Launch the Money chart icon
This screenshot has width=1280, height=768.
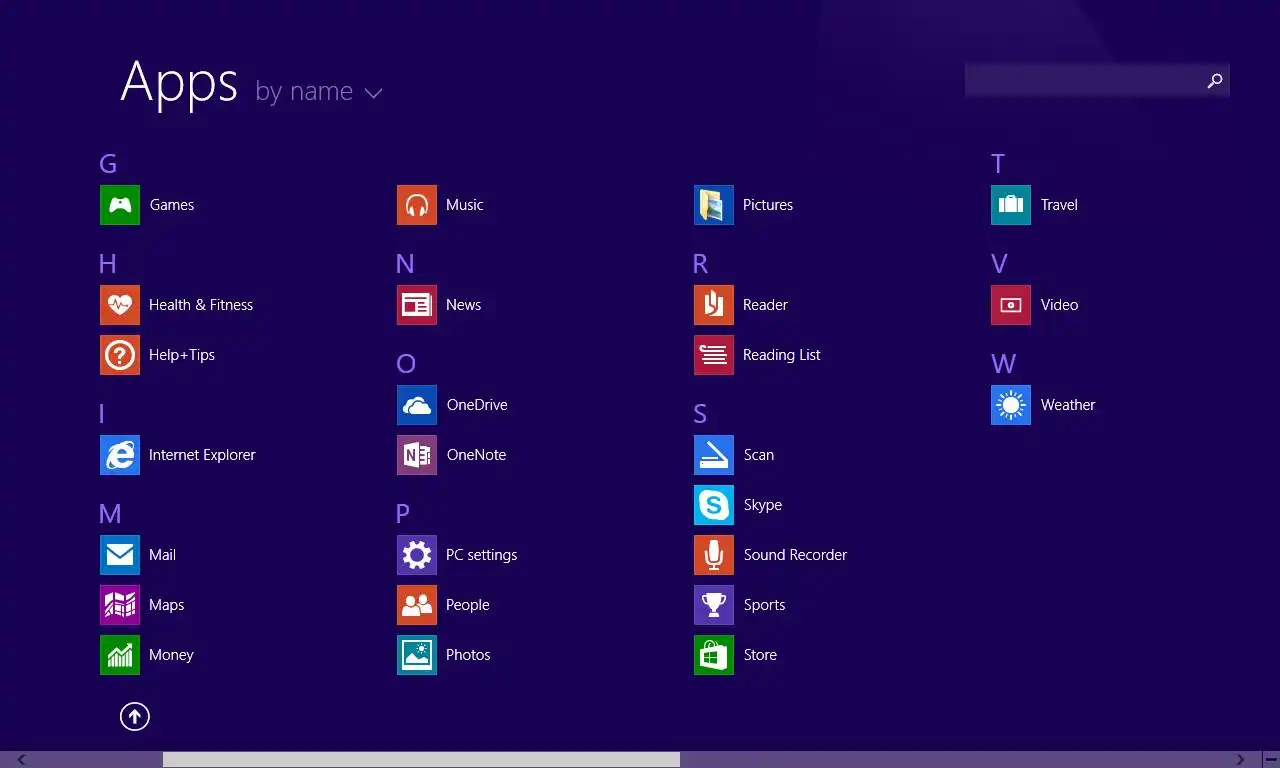pos(120,655)
